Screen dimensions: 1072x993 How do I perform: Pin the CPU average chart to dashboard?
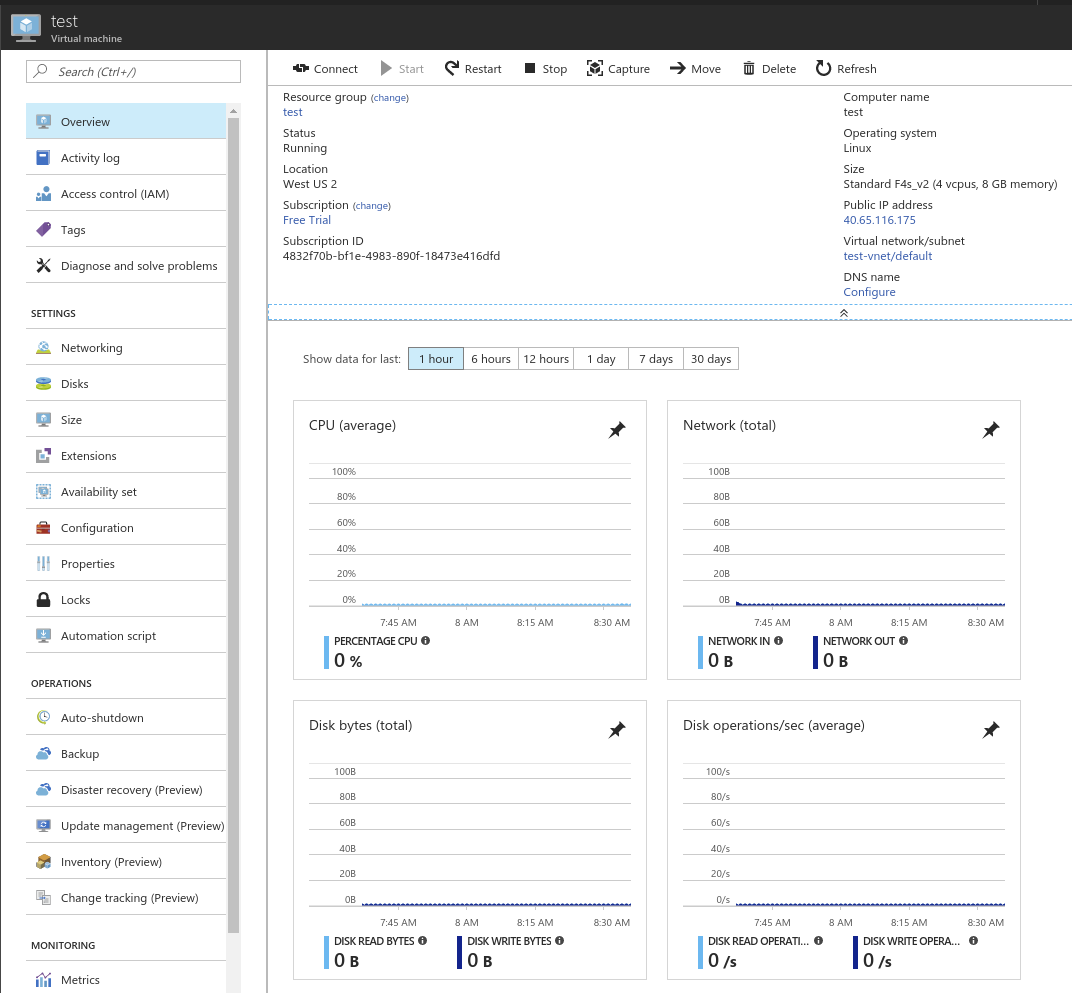click(x=617, y=429)
